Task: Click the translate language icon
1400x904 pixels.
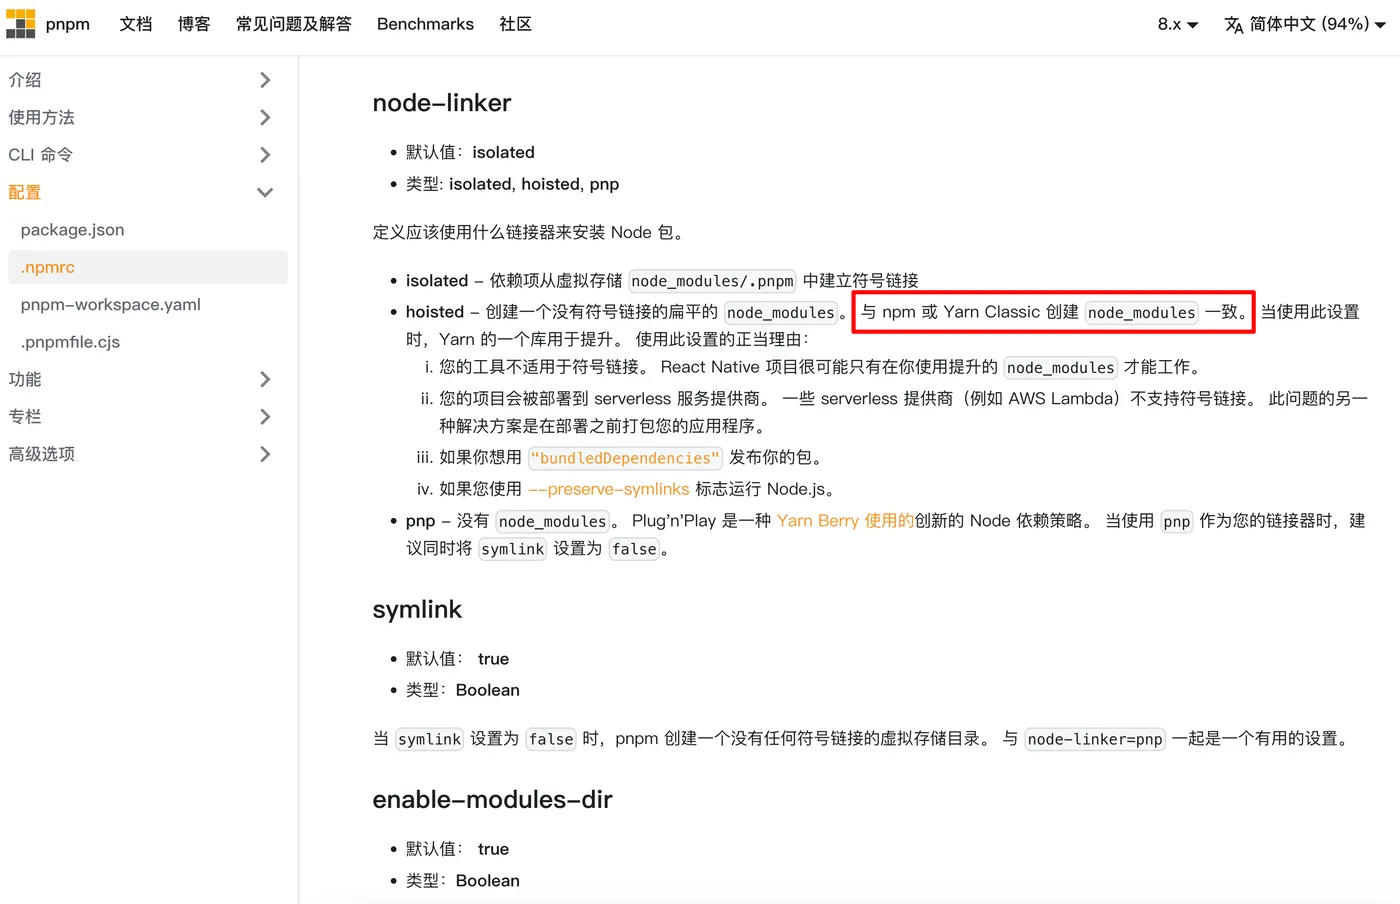Action: pos(1234,24)
